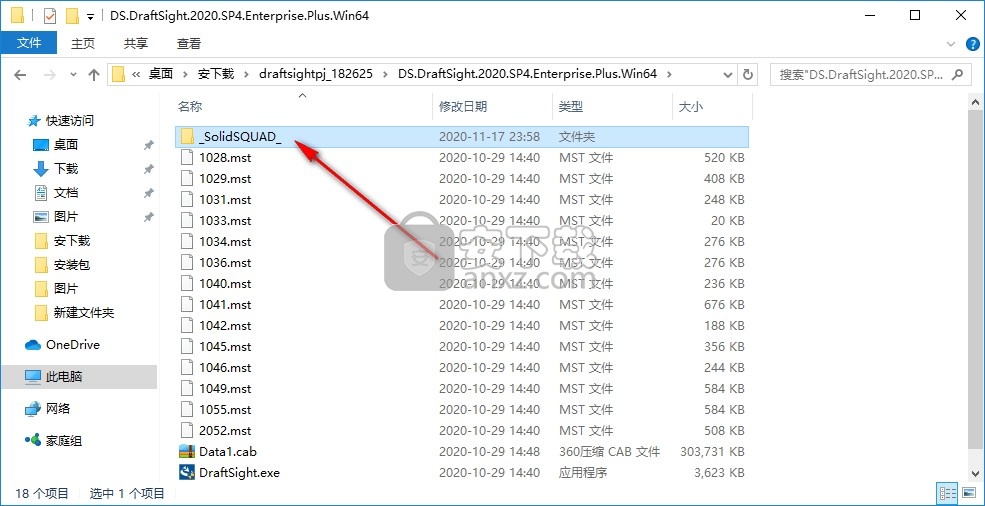This screenshot has height=506, width=985.
Task: Select the DraftSight.exe application icon
Action: click(x=187, y=472)
